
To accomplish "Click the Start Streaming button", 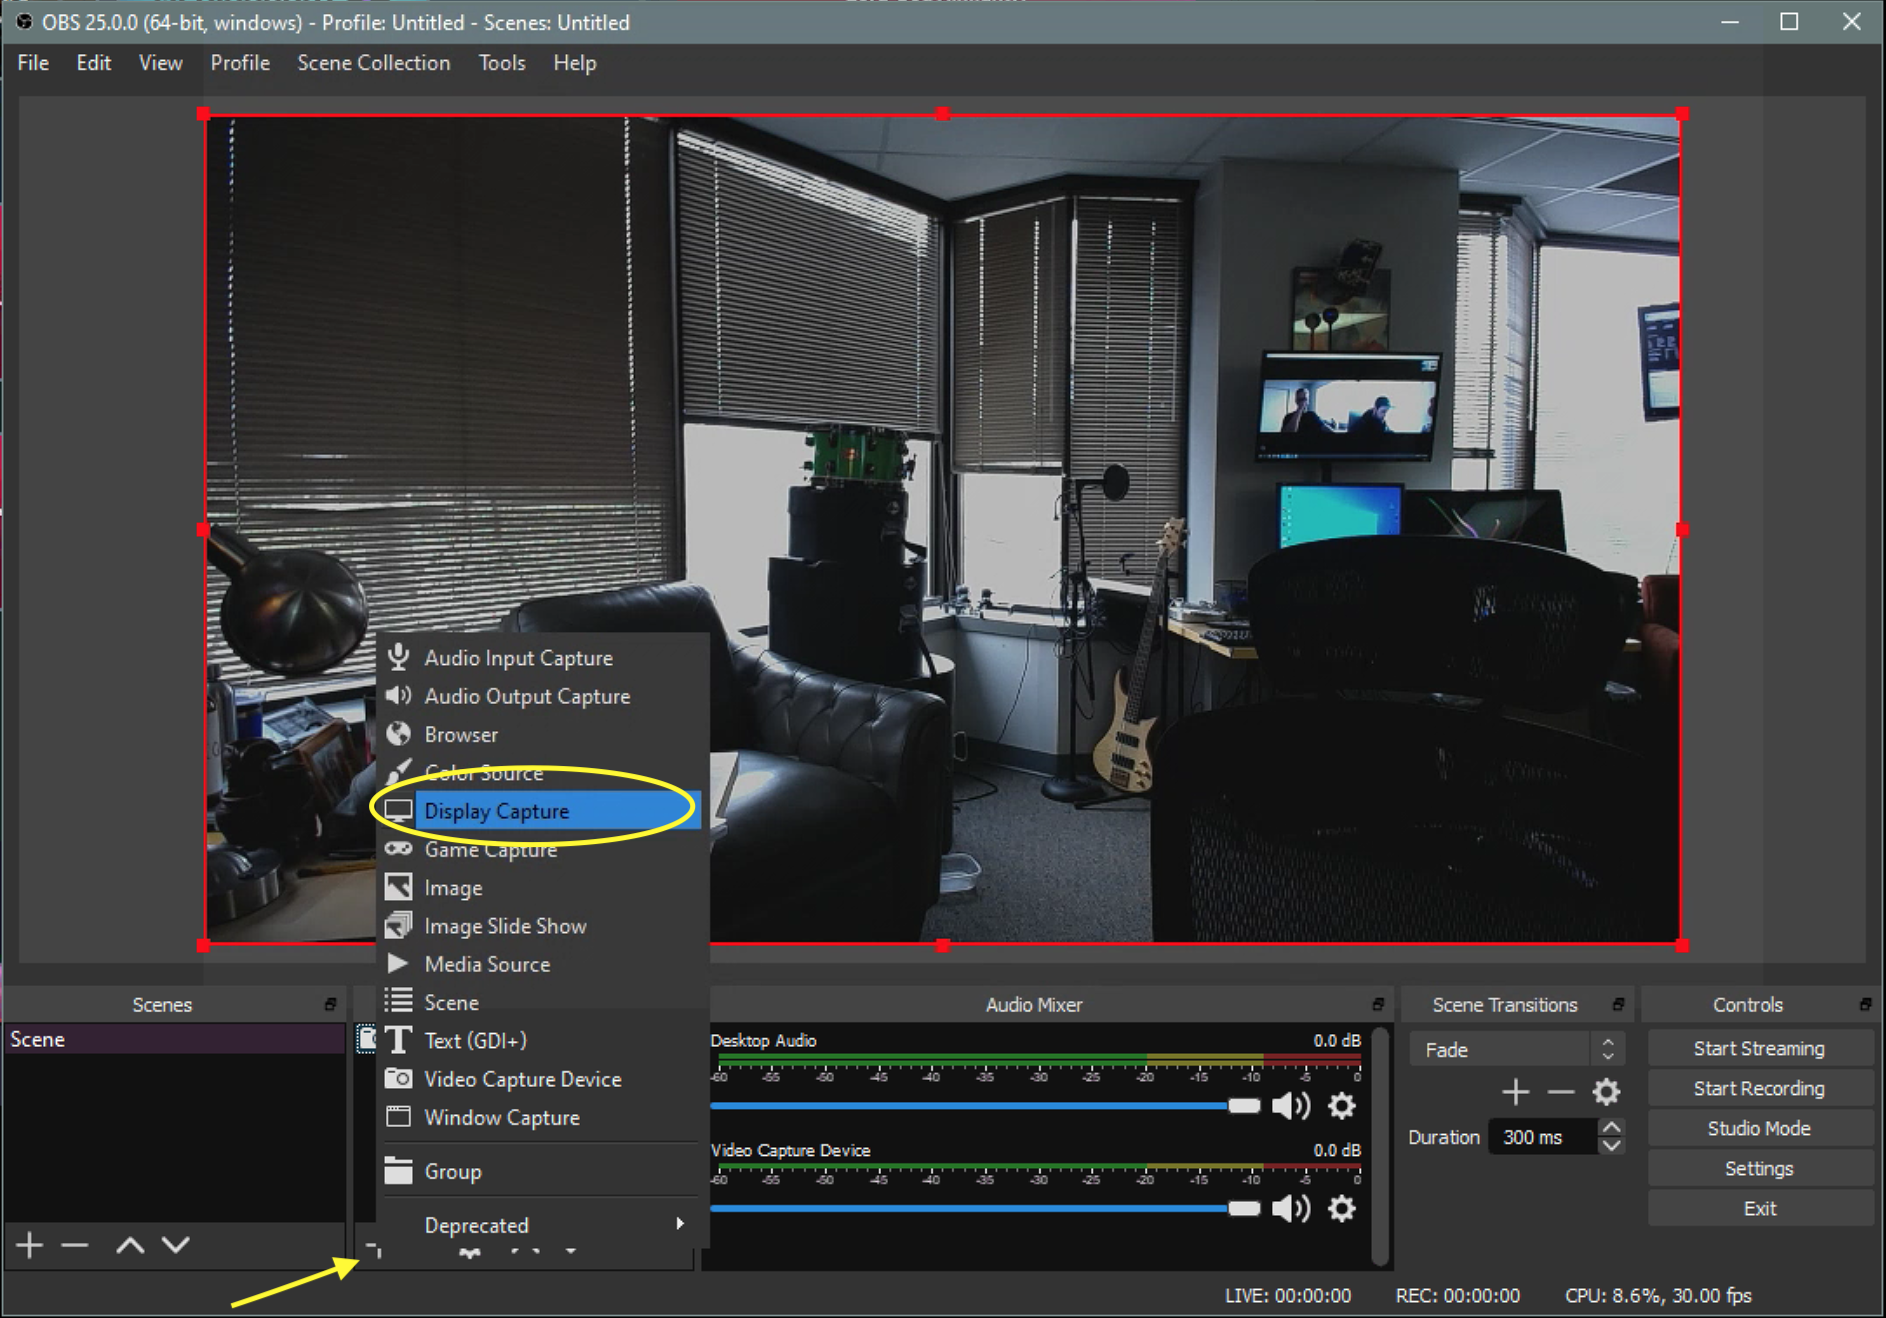I will (1759, 1049).
